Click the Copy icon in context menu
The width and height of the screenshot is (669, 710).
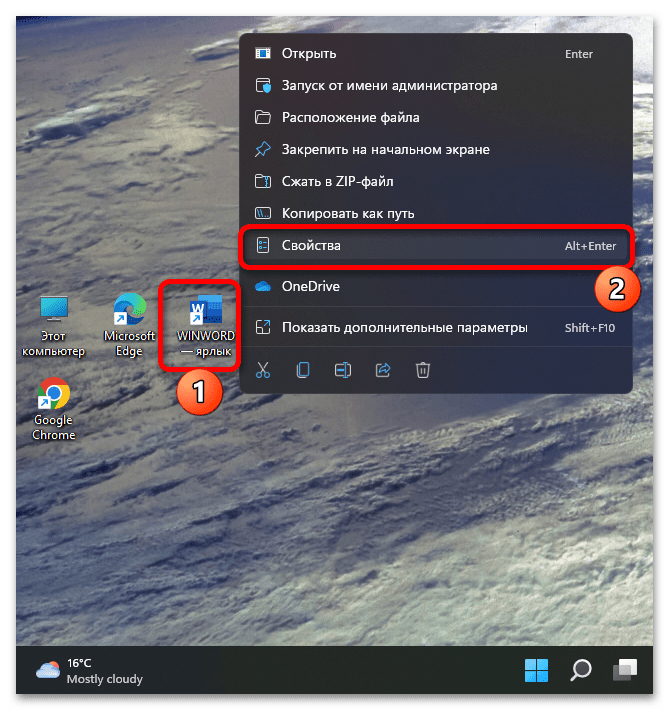(303, 370)
